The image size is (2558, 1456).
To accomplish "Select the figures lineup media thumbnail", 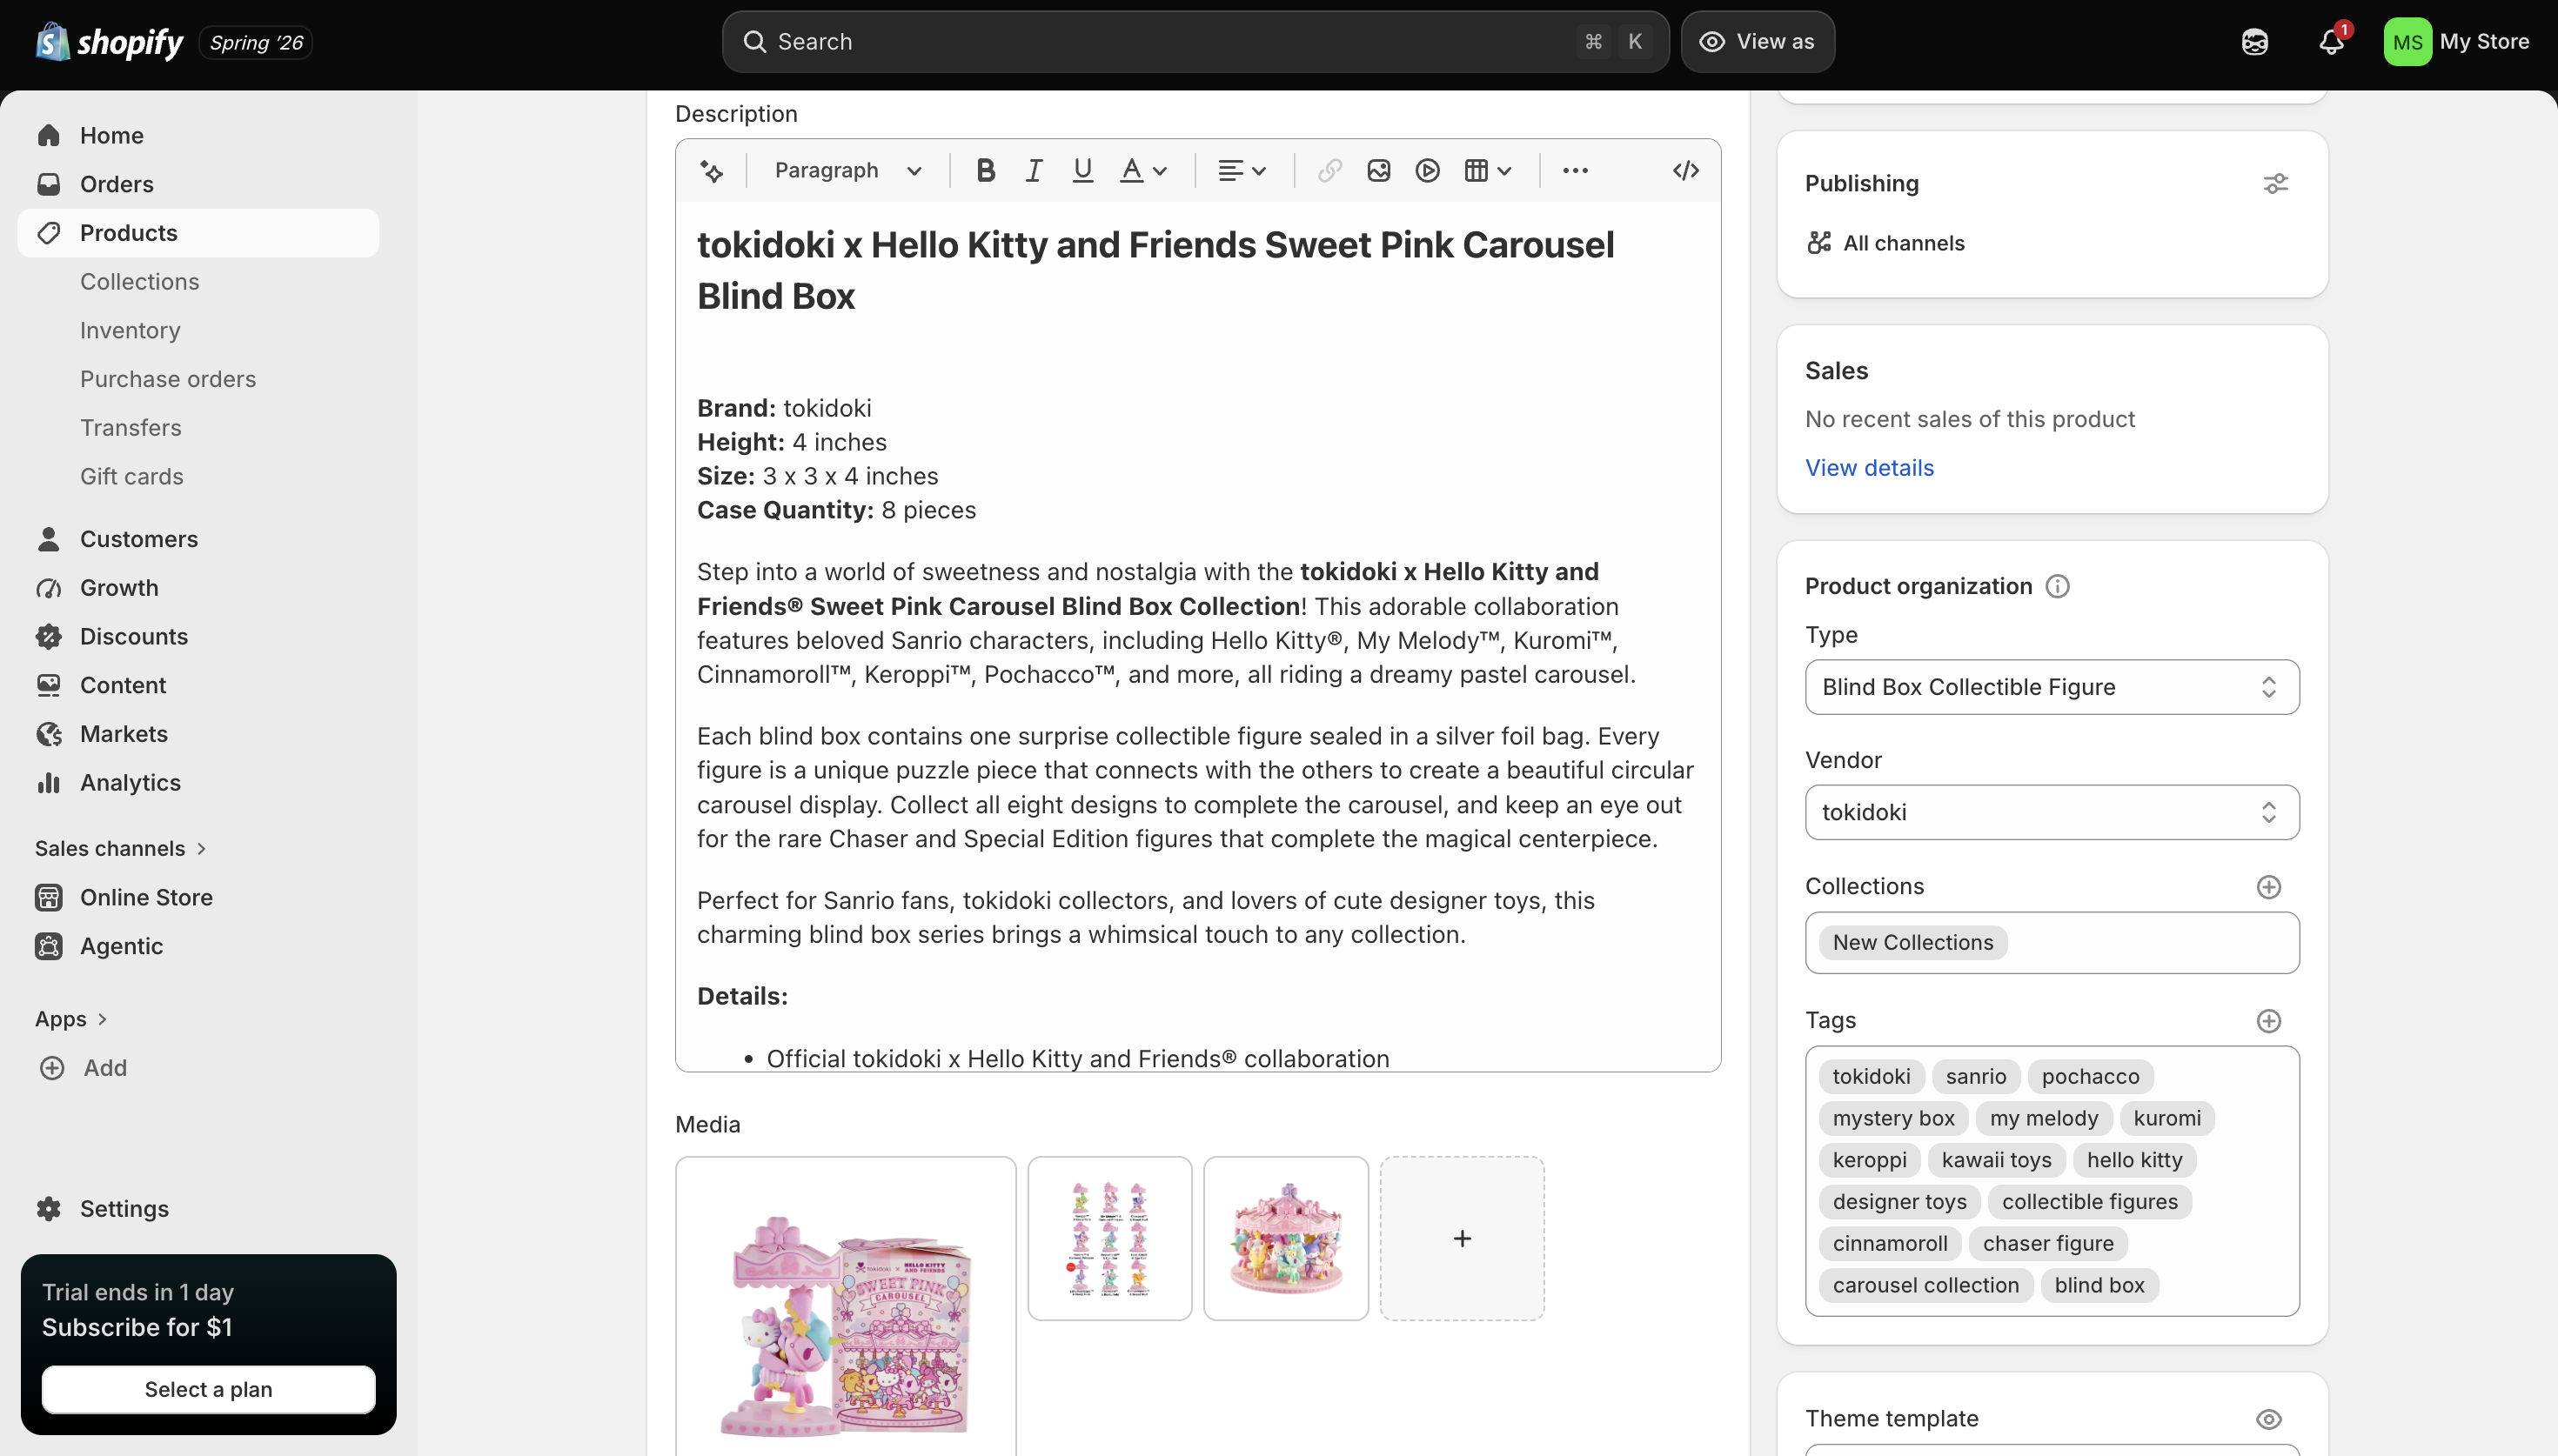I will 1109,1239.
